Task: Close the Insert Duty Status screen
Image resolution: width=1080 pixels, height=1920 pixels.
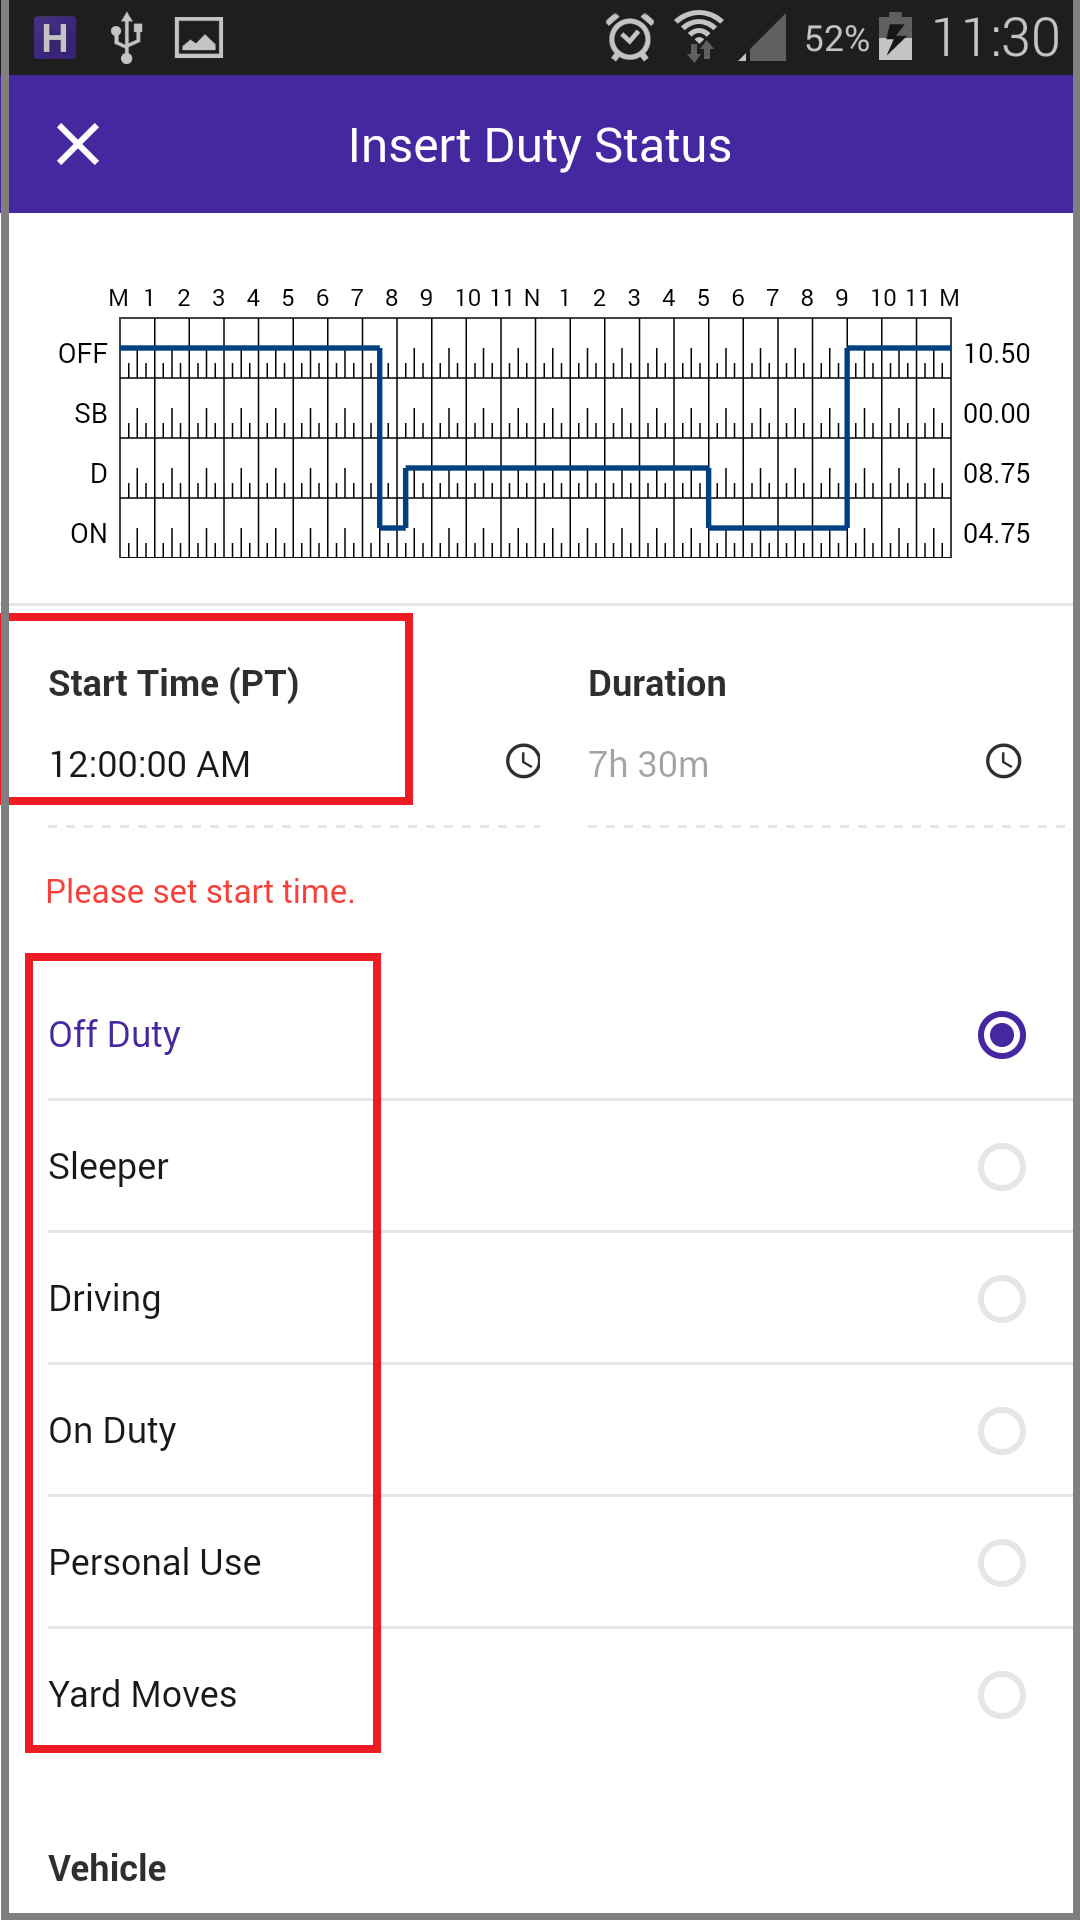Action: click(78, 145)
